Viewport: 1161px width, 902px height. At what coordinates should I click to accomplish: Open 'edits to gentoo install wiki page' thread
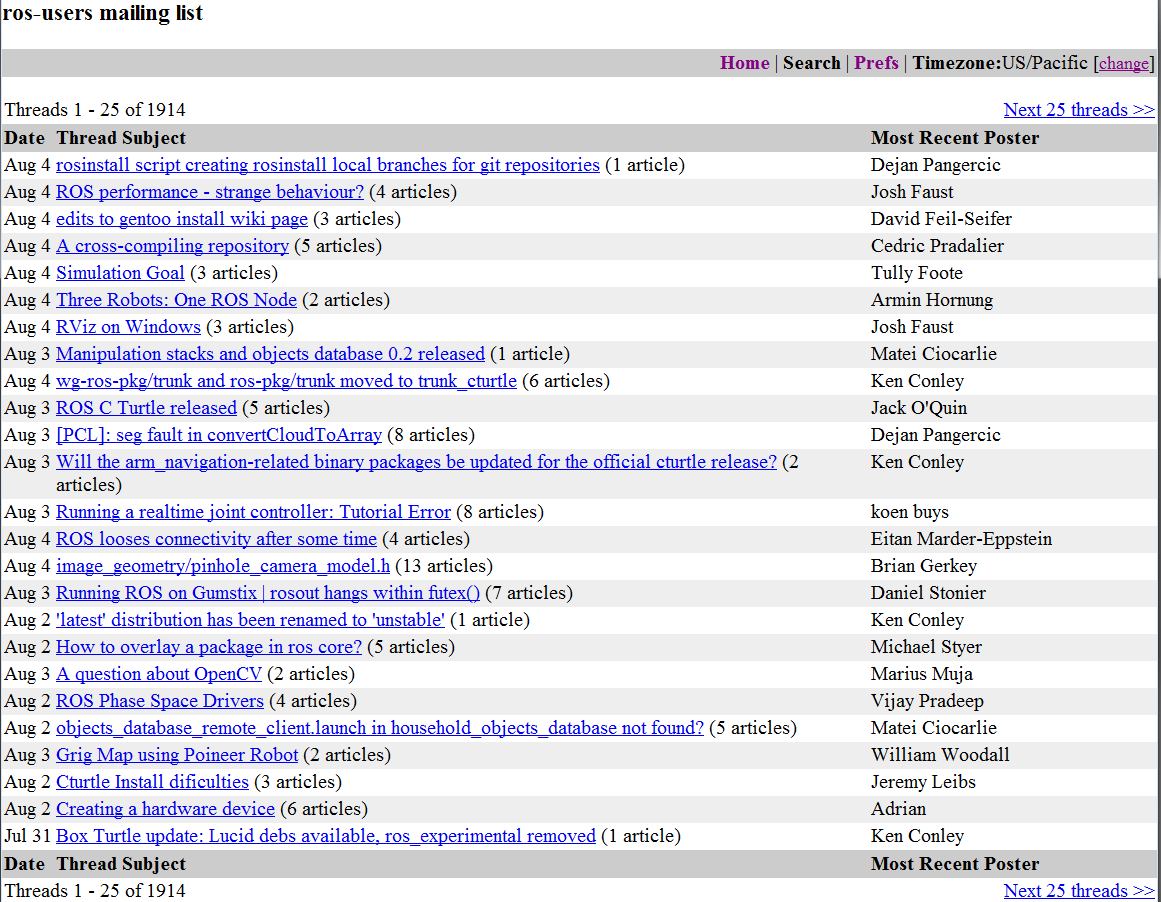click(181, 218)
